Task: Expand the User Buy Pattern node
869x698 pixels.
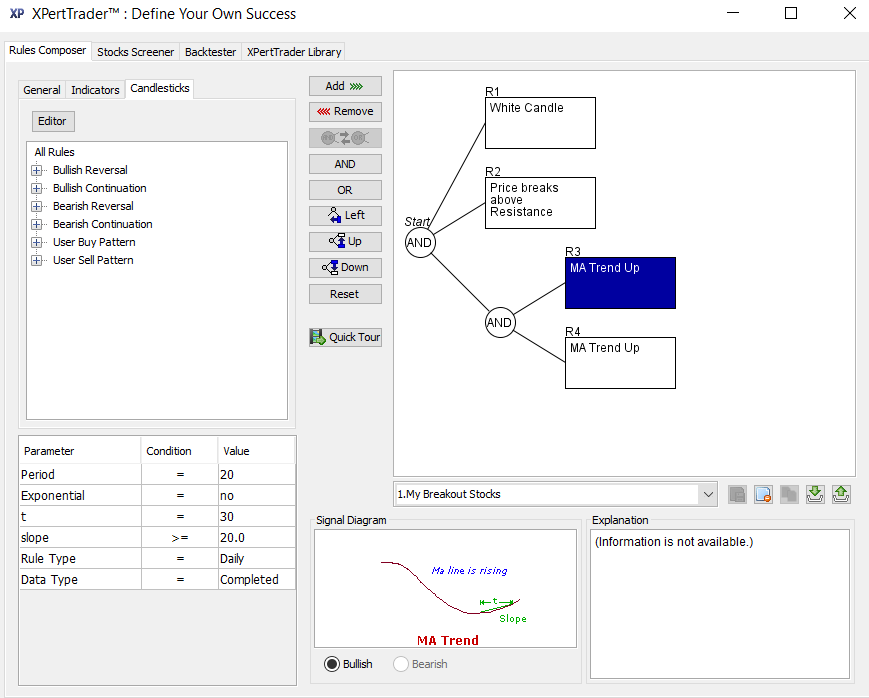Action: click(x=37, y=242)
